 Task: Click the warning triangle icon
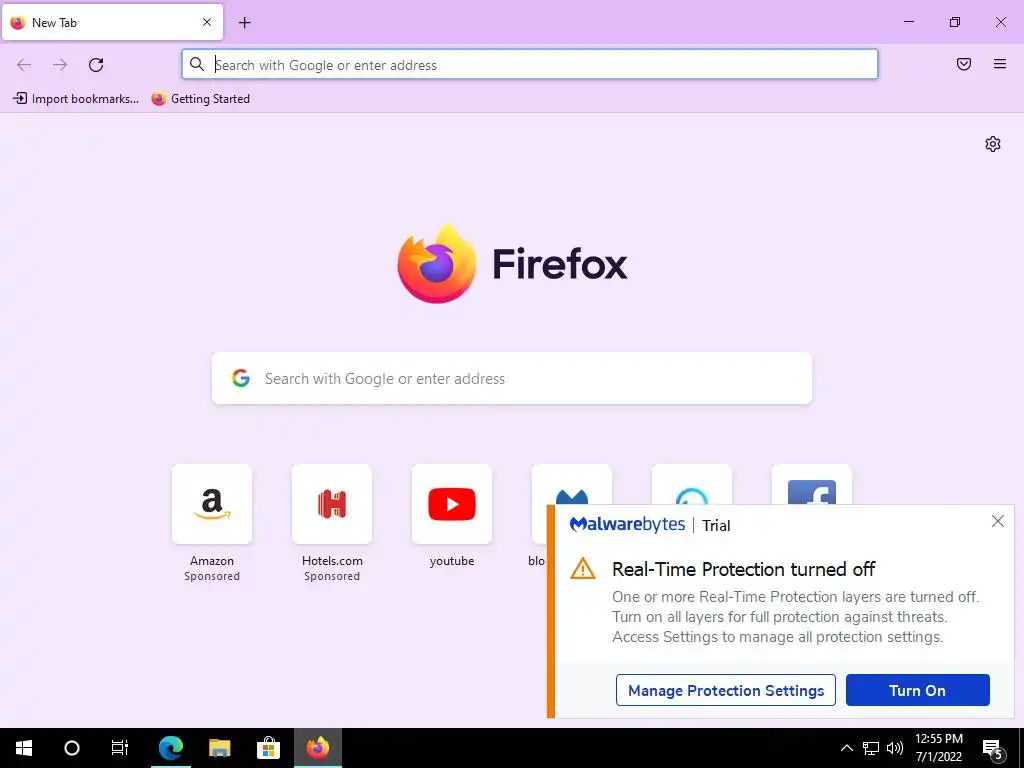(583, 569)
